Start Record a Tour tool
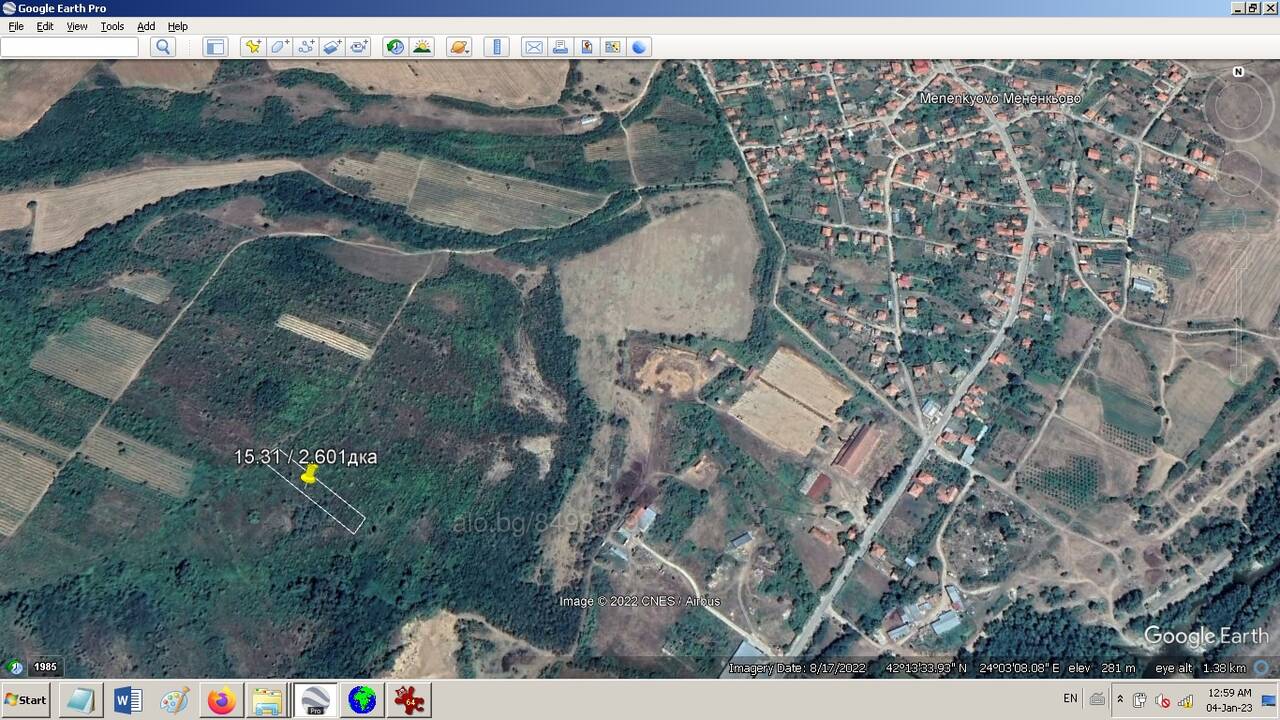The width and height of the screenshot is (1280, 720). (x=358, y=47)
